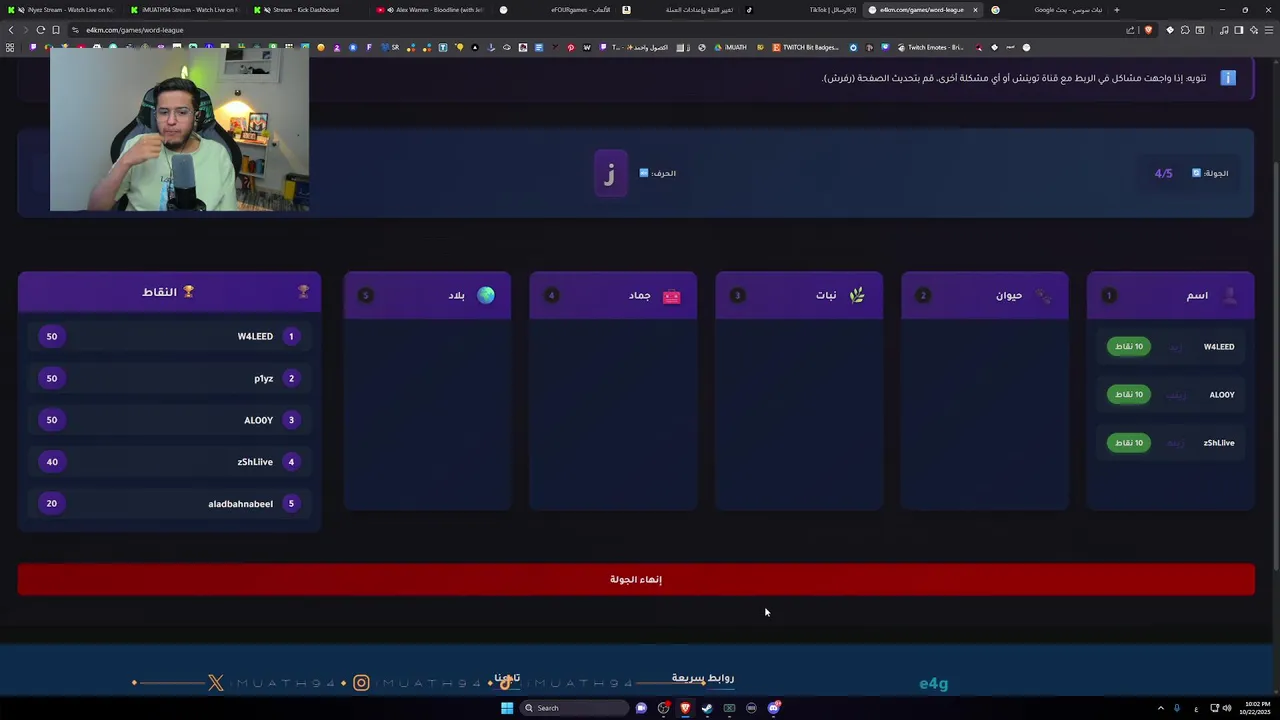Click aladbahnabeel's score of 20
1280x720 pixels.
point(52,503)
